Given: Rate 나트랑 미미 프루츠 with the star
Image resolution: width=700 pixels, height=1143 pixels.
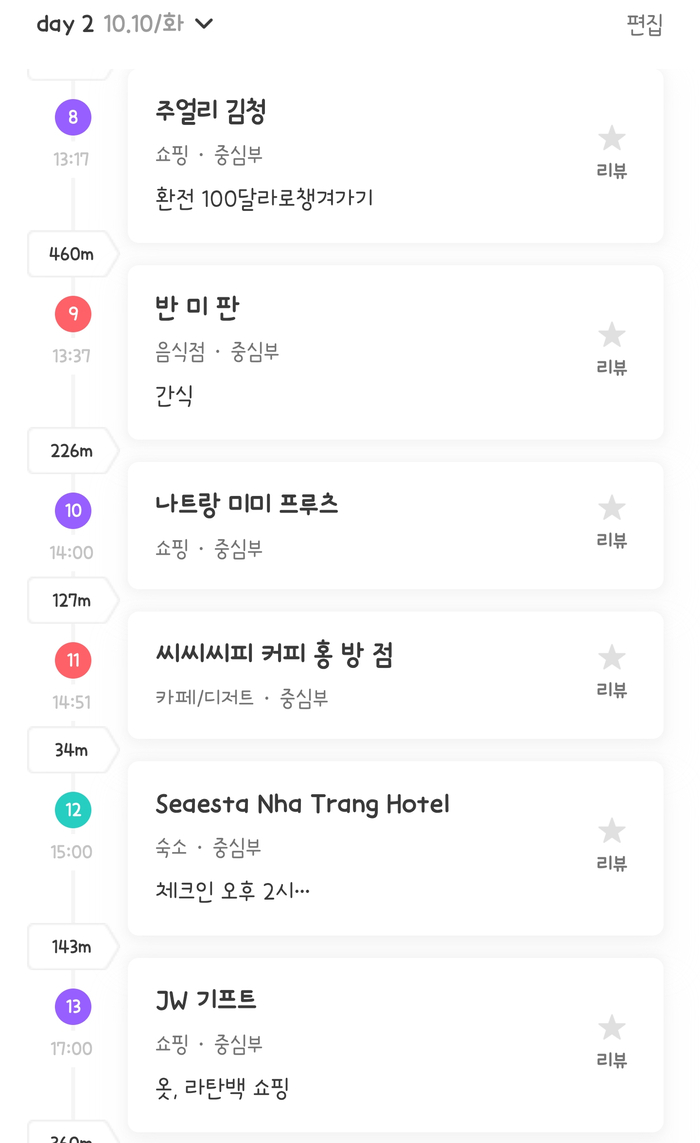Looking at the screenshot, I should 611,509.
